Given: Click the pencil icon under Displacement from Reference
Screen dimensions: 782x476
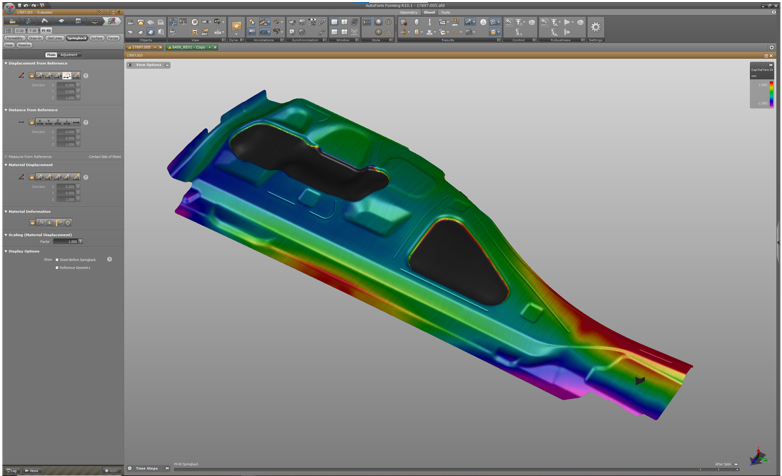Looking at the screenshot, I should [21, 75].
